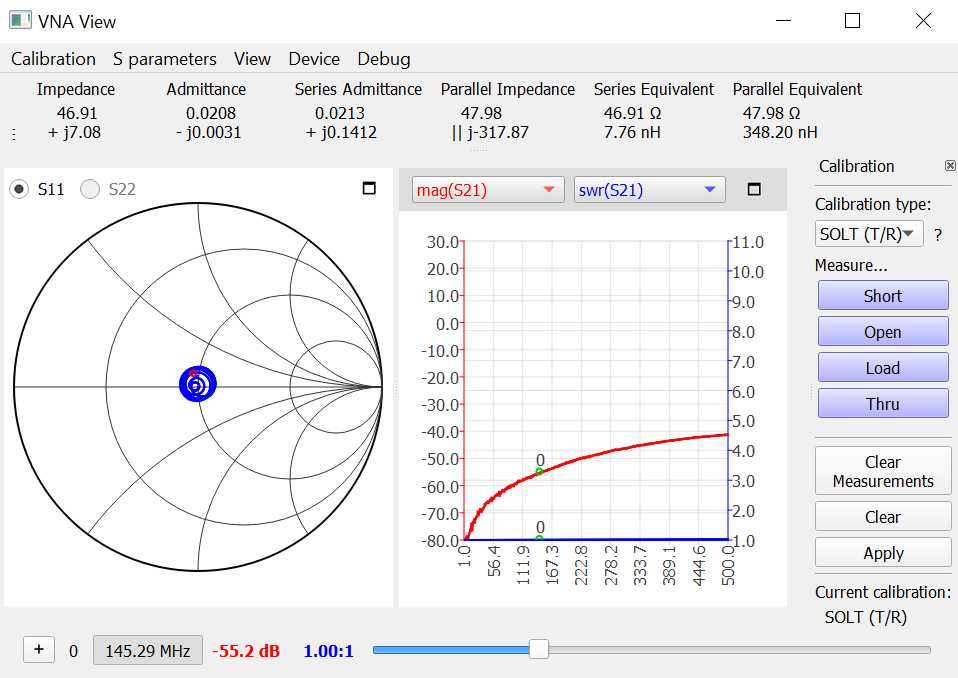Close the VNA View window
958x678 pixels.
[923, 20]
